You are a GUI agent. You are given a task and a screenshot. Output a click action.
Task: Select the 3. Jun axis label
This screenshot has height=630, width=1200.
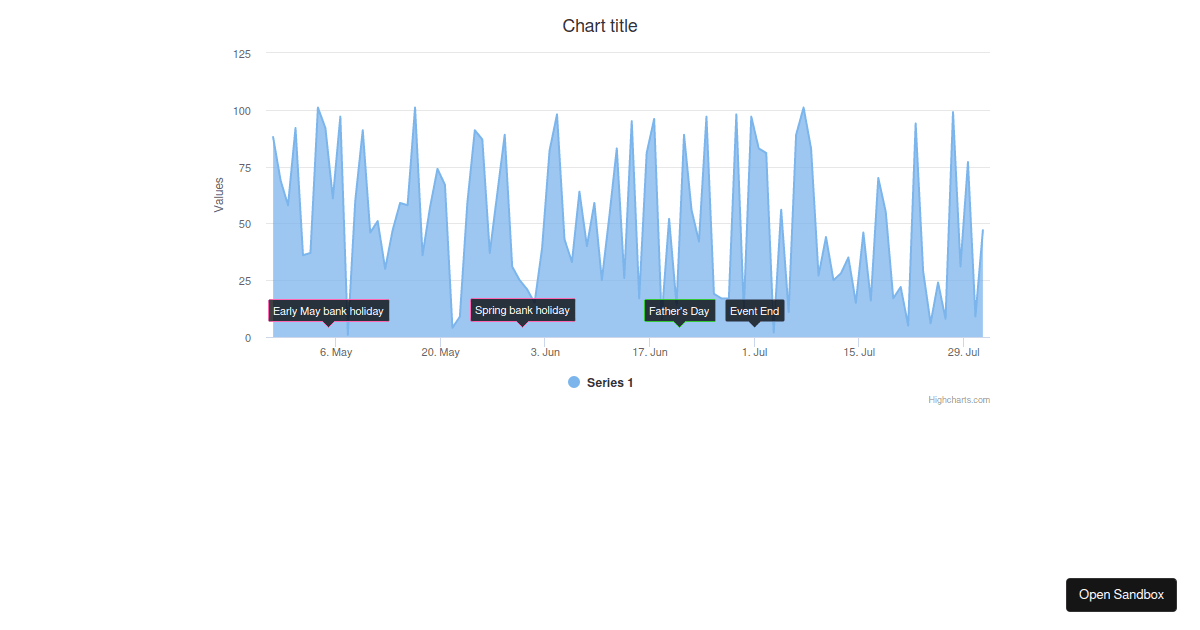(x=545, y=352)
